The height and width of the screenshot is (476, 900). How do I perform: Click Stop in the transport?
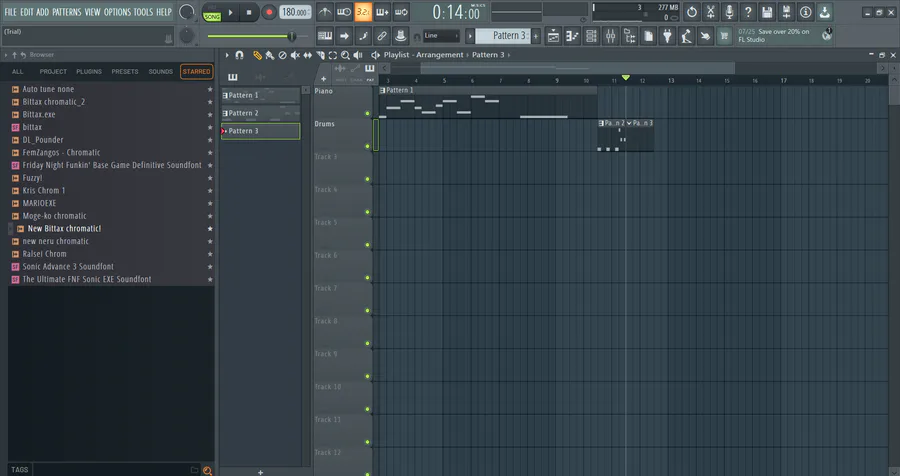tap(249, 12)
